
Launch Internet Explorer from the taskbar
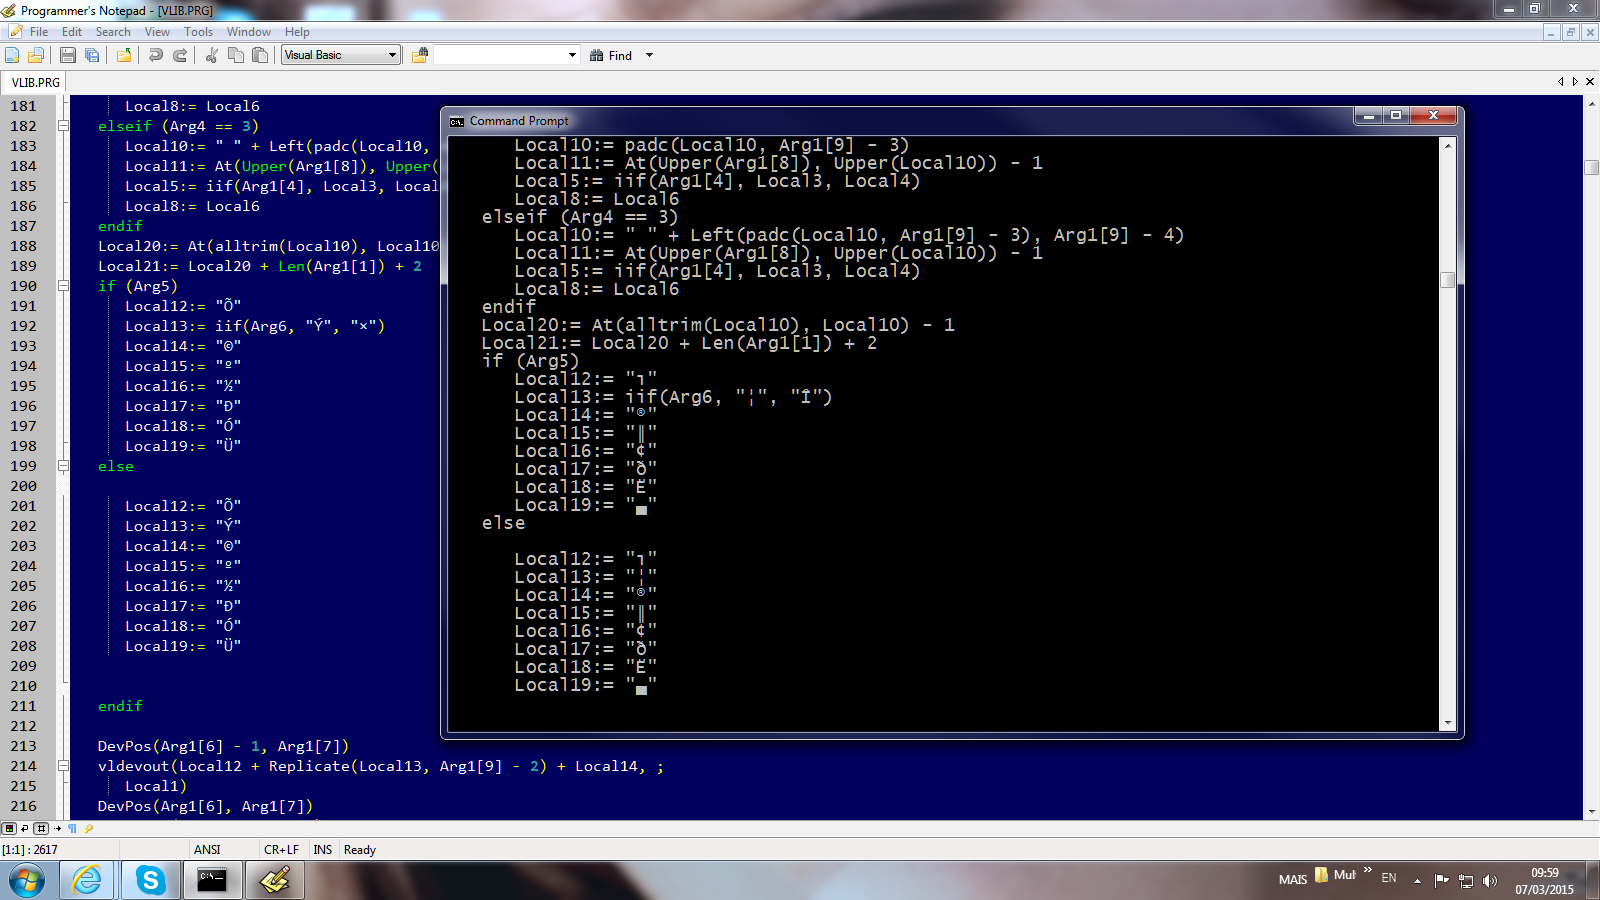[88, 880]
